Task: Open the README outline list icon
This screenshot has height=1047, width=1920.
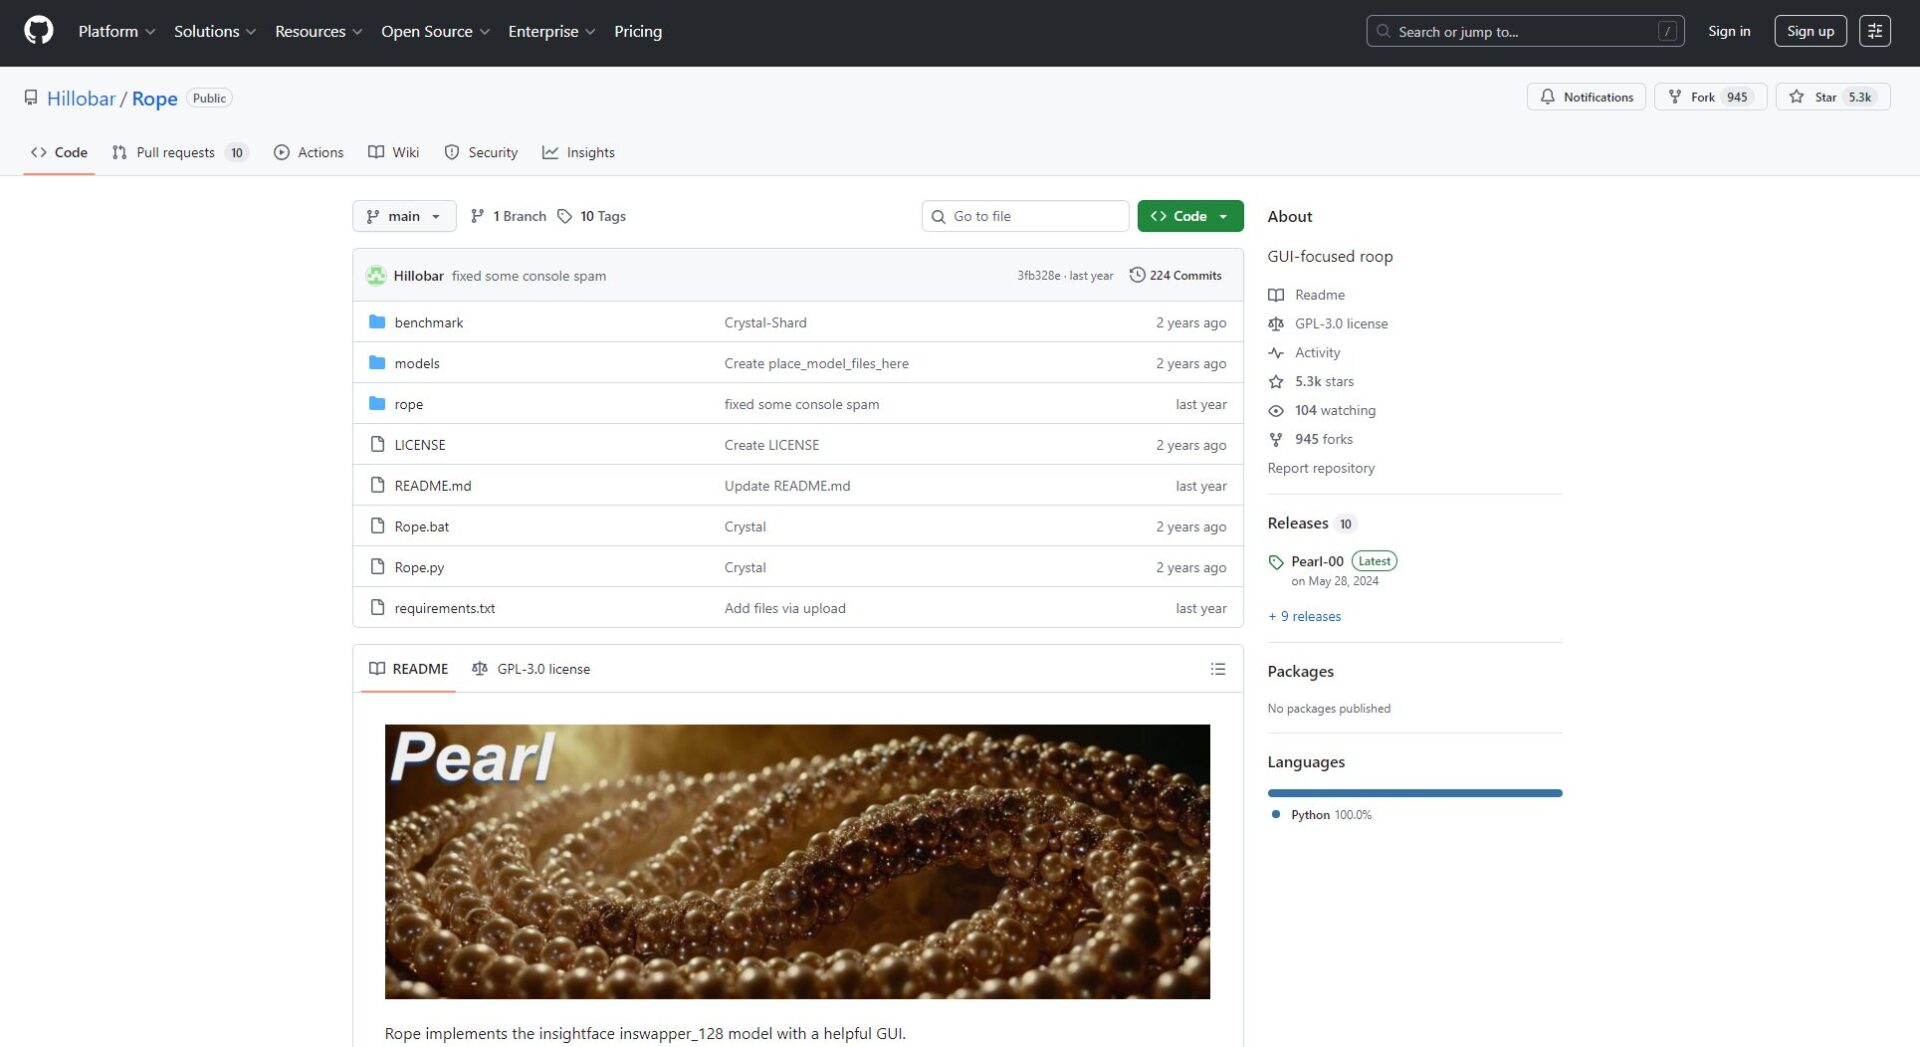Action: [x=1217, y=669]
